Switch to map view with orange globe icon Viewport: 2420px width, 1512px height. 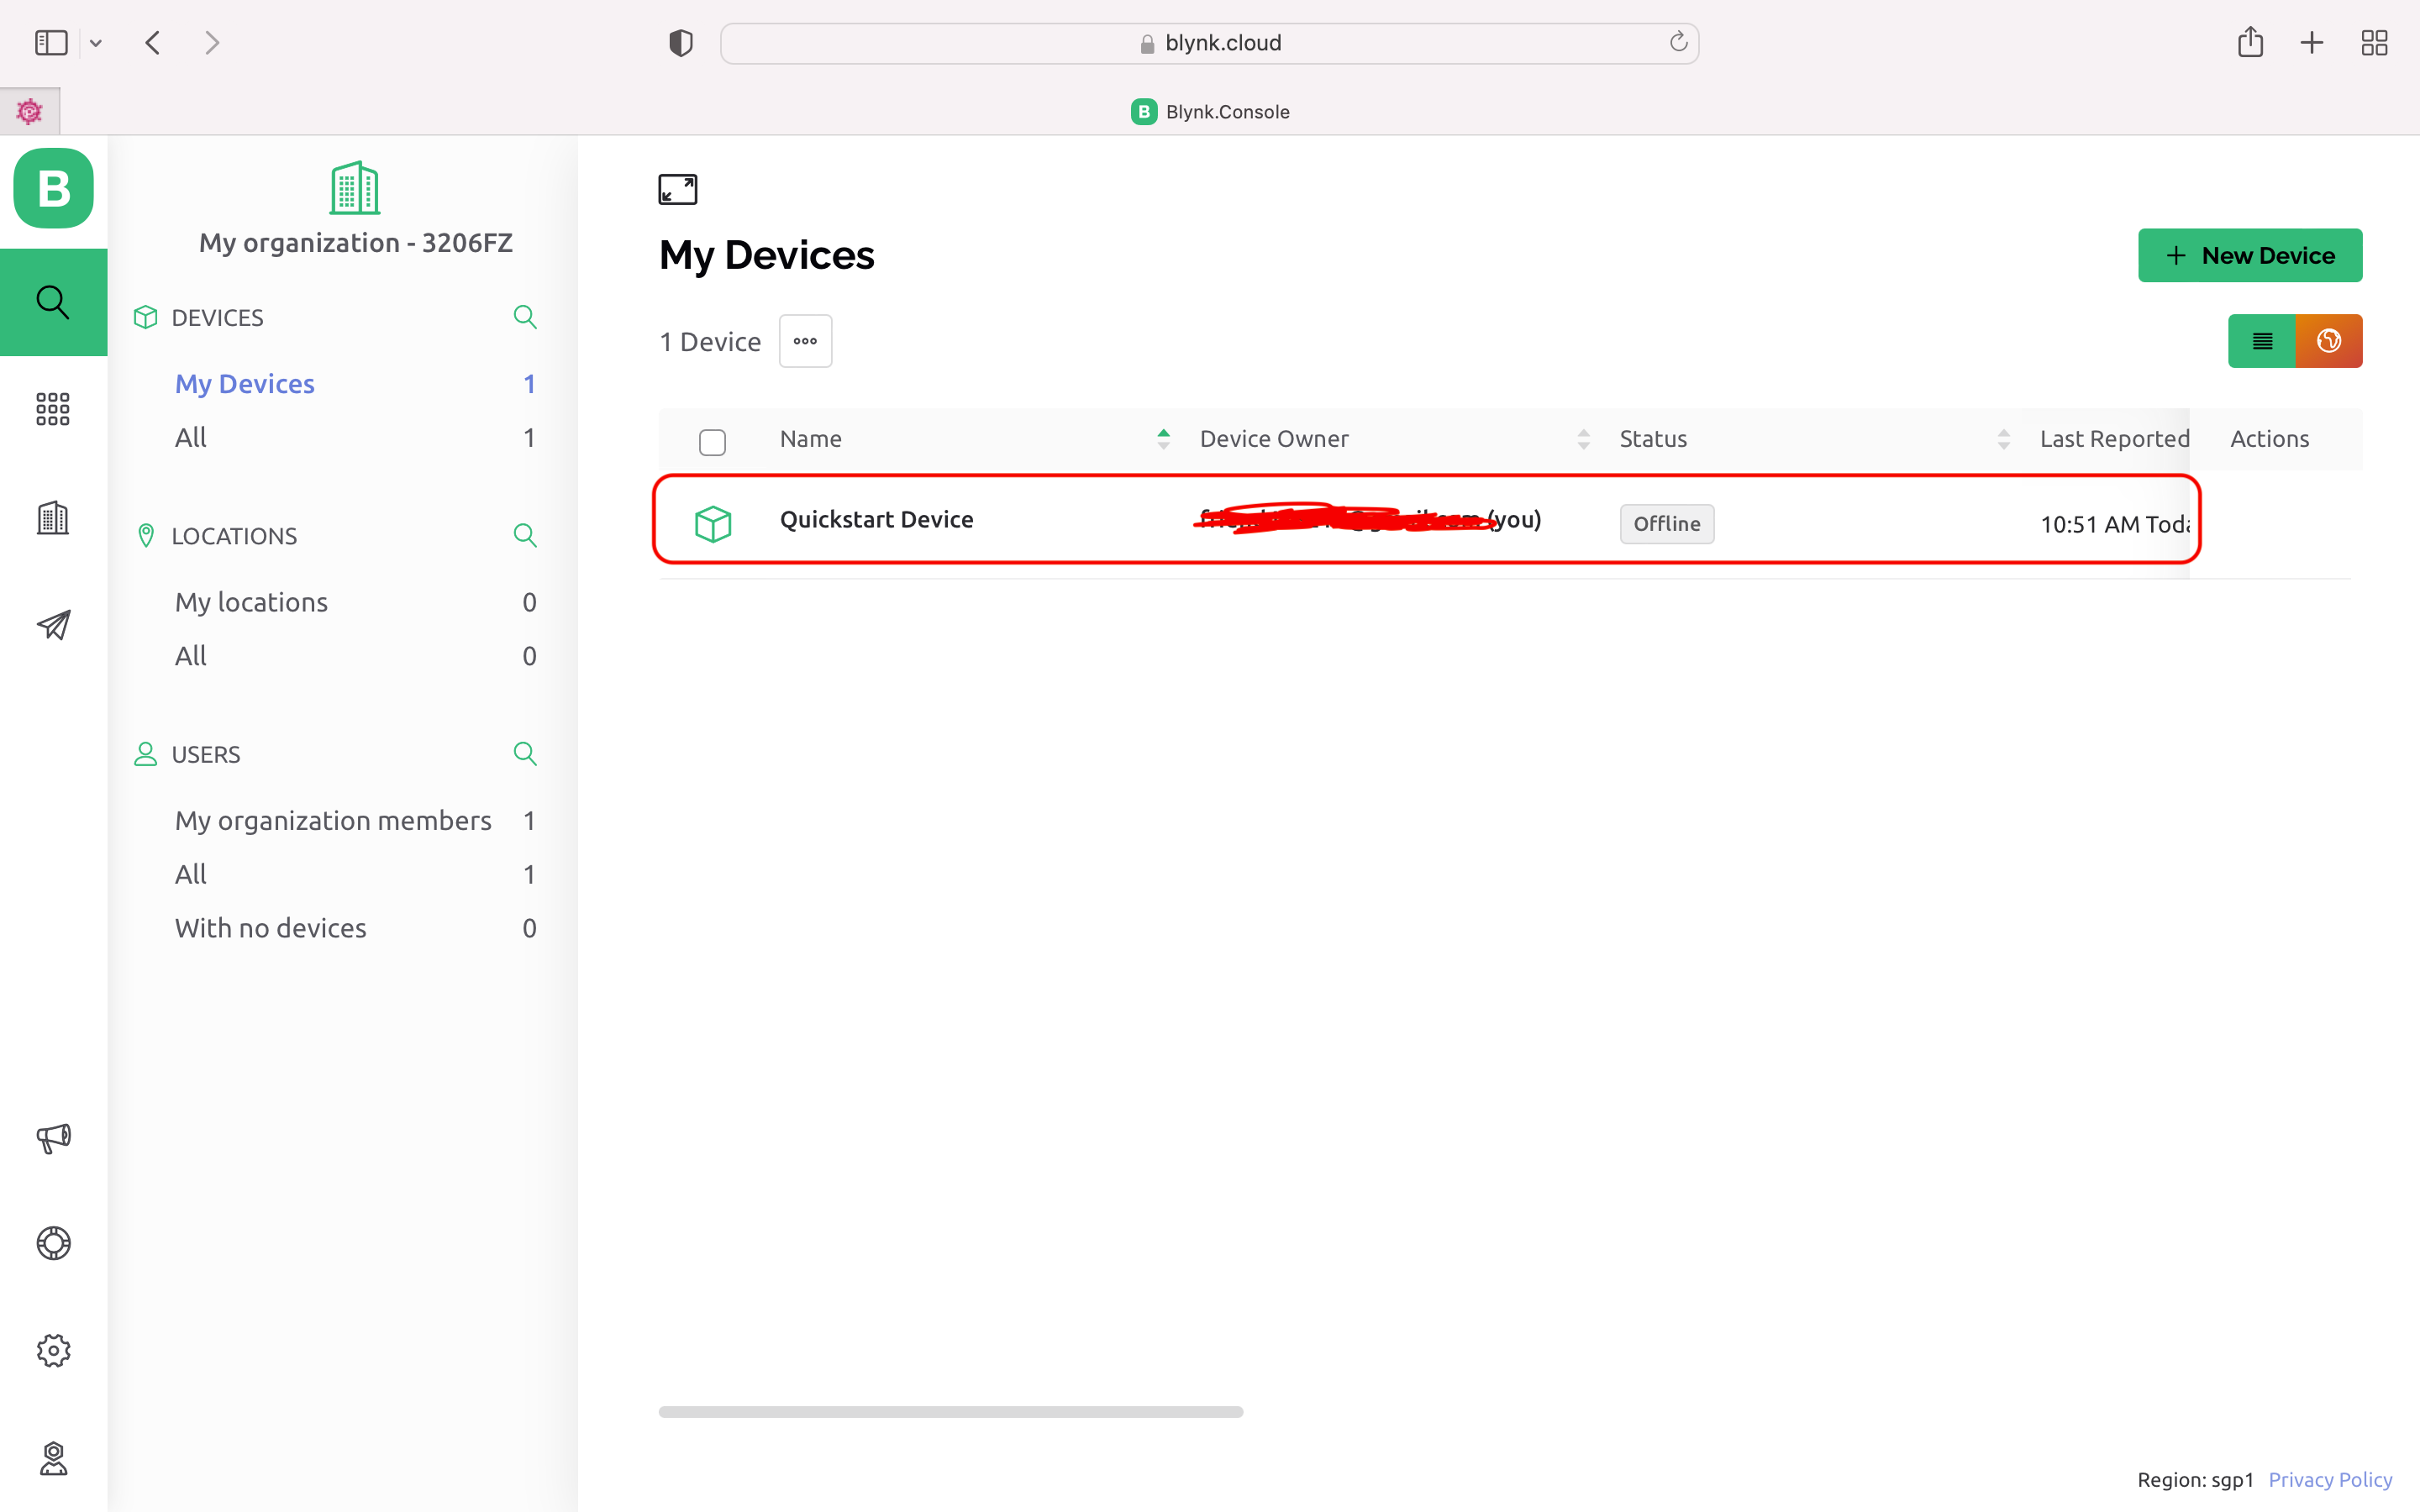point(2329,341)
